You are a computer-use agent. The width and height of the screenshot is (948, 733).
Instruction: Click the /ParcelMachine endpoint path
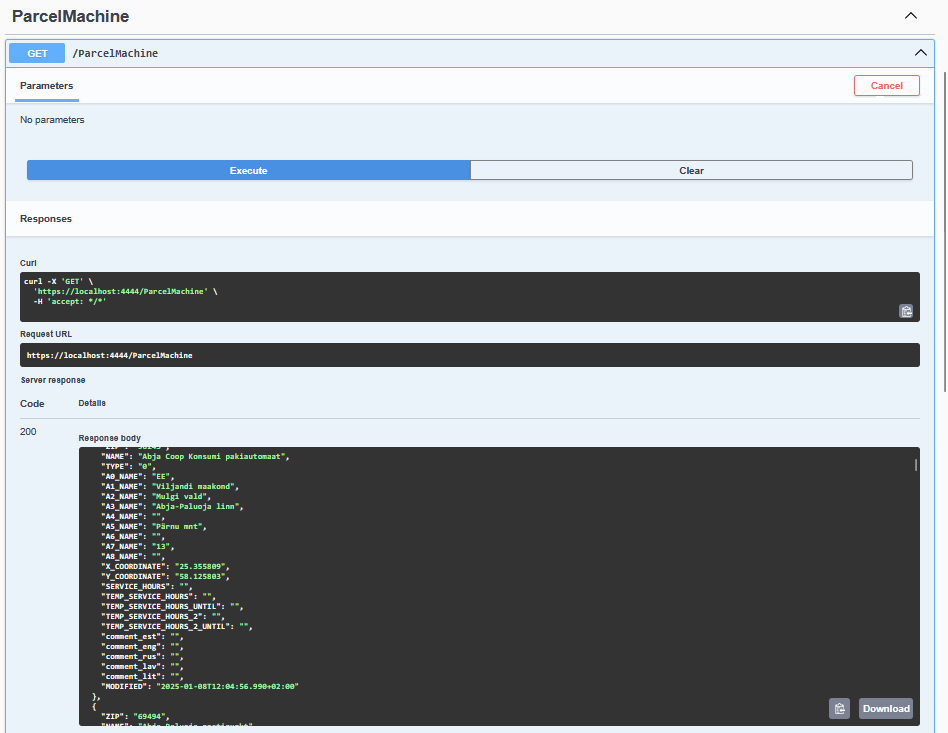[x=115, y=53]
